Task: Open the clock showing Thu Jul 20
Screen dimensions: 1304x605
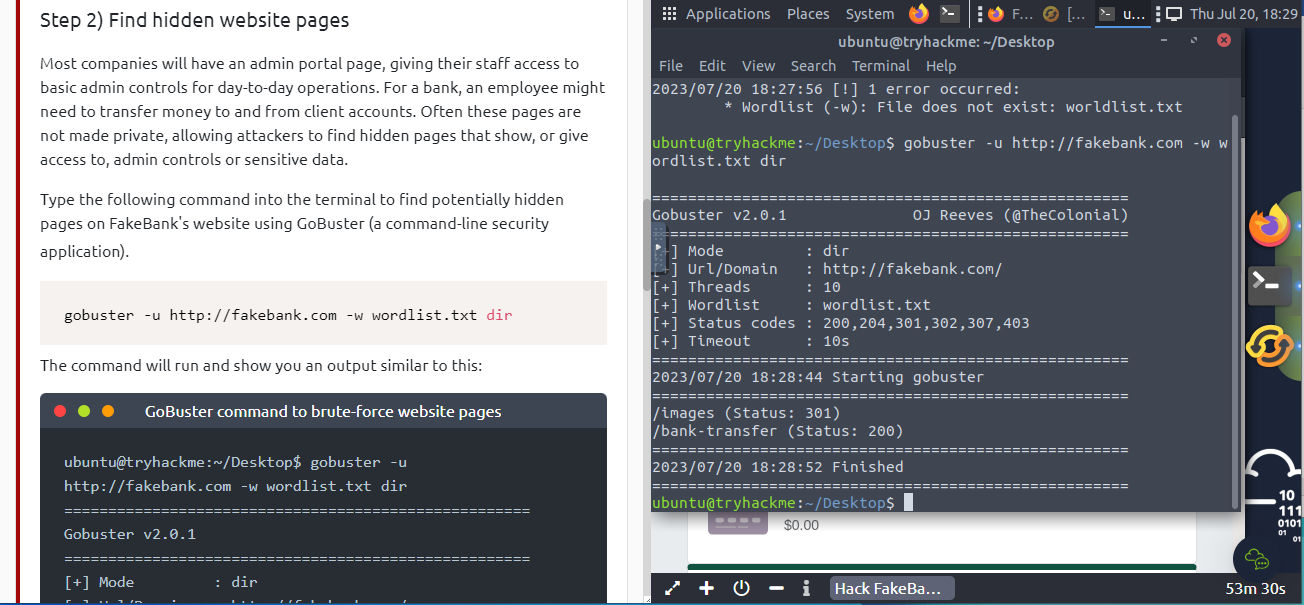Action: coord(1243,14)
